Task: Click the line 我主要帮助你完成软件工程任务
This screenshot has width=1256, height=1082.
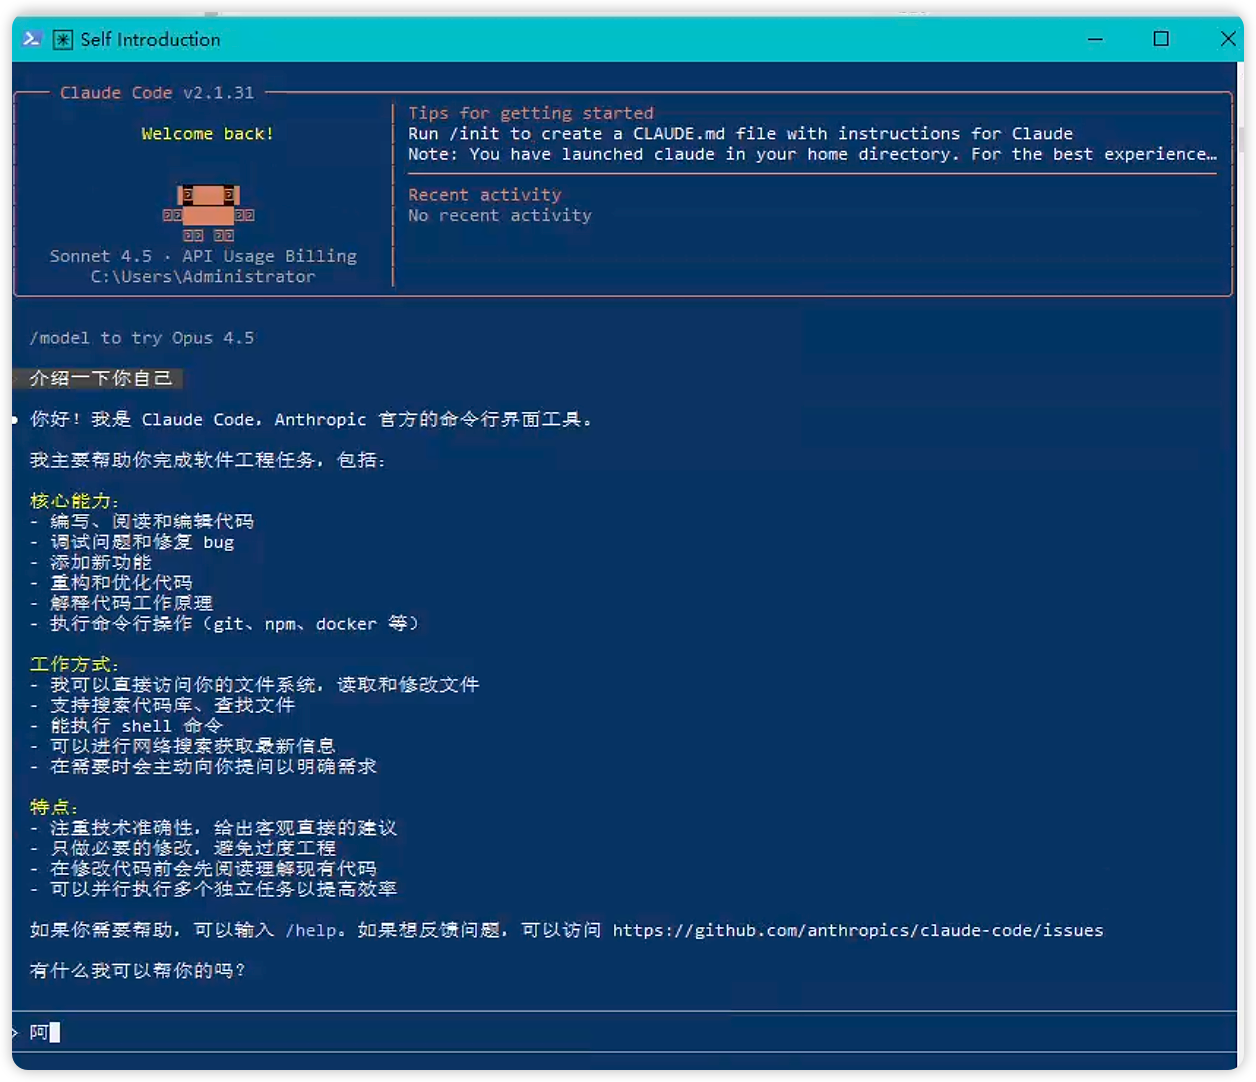Action: (207, 460)
